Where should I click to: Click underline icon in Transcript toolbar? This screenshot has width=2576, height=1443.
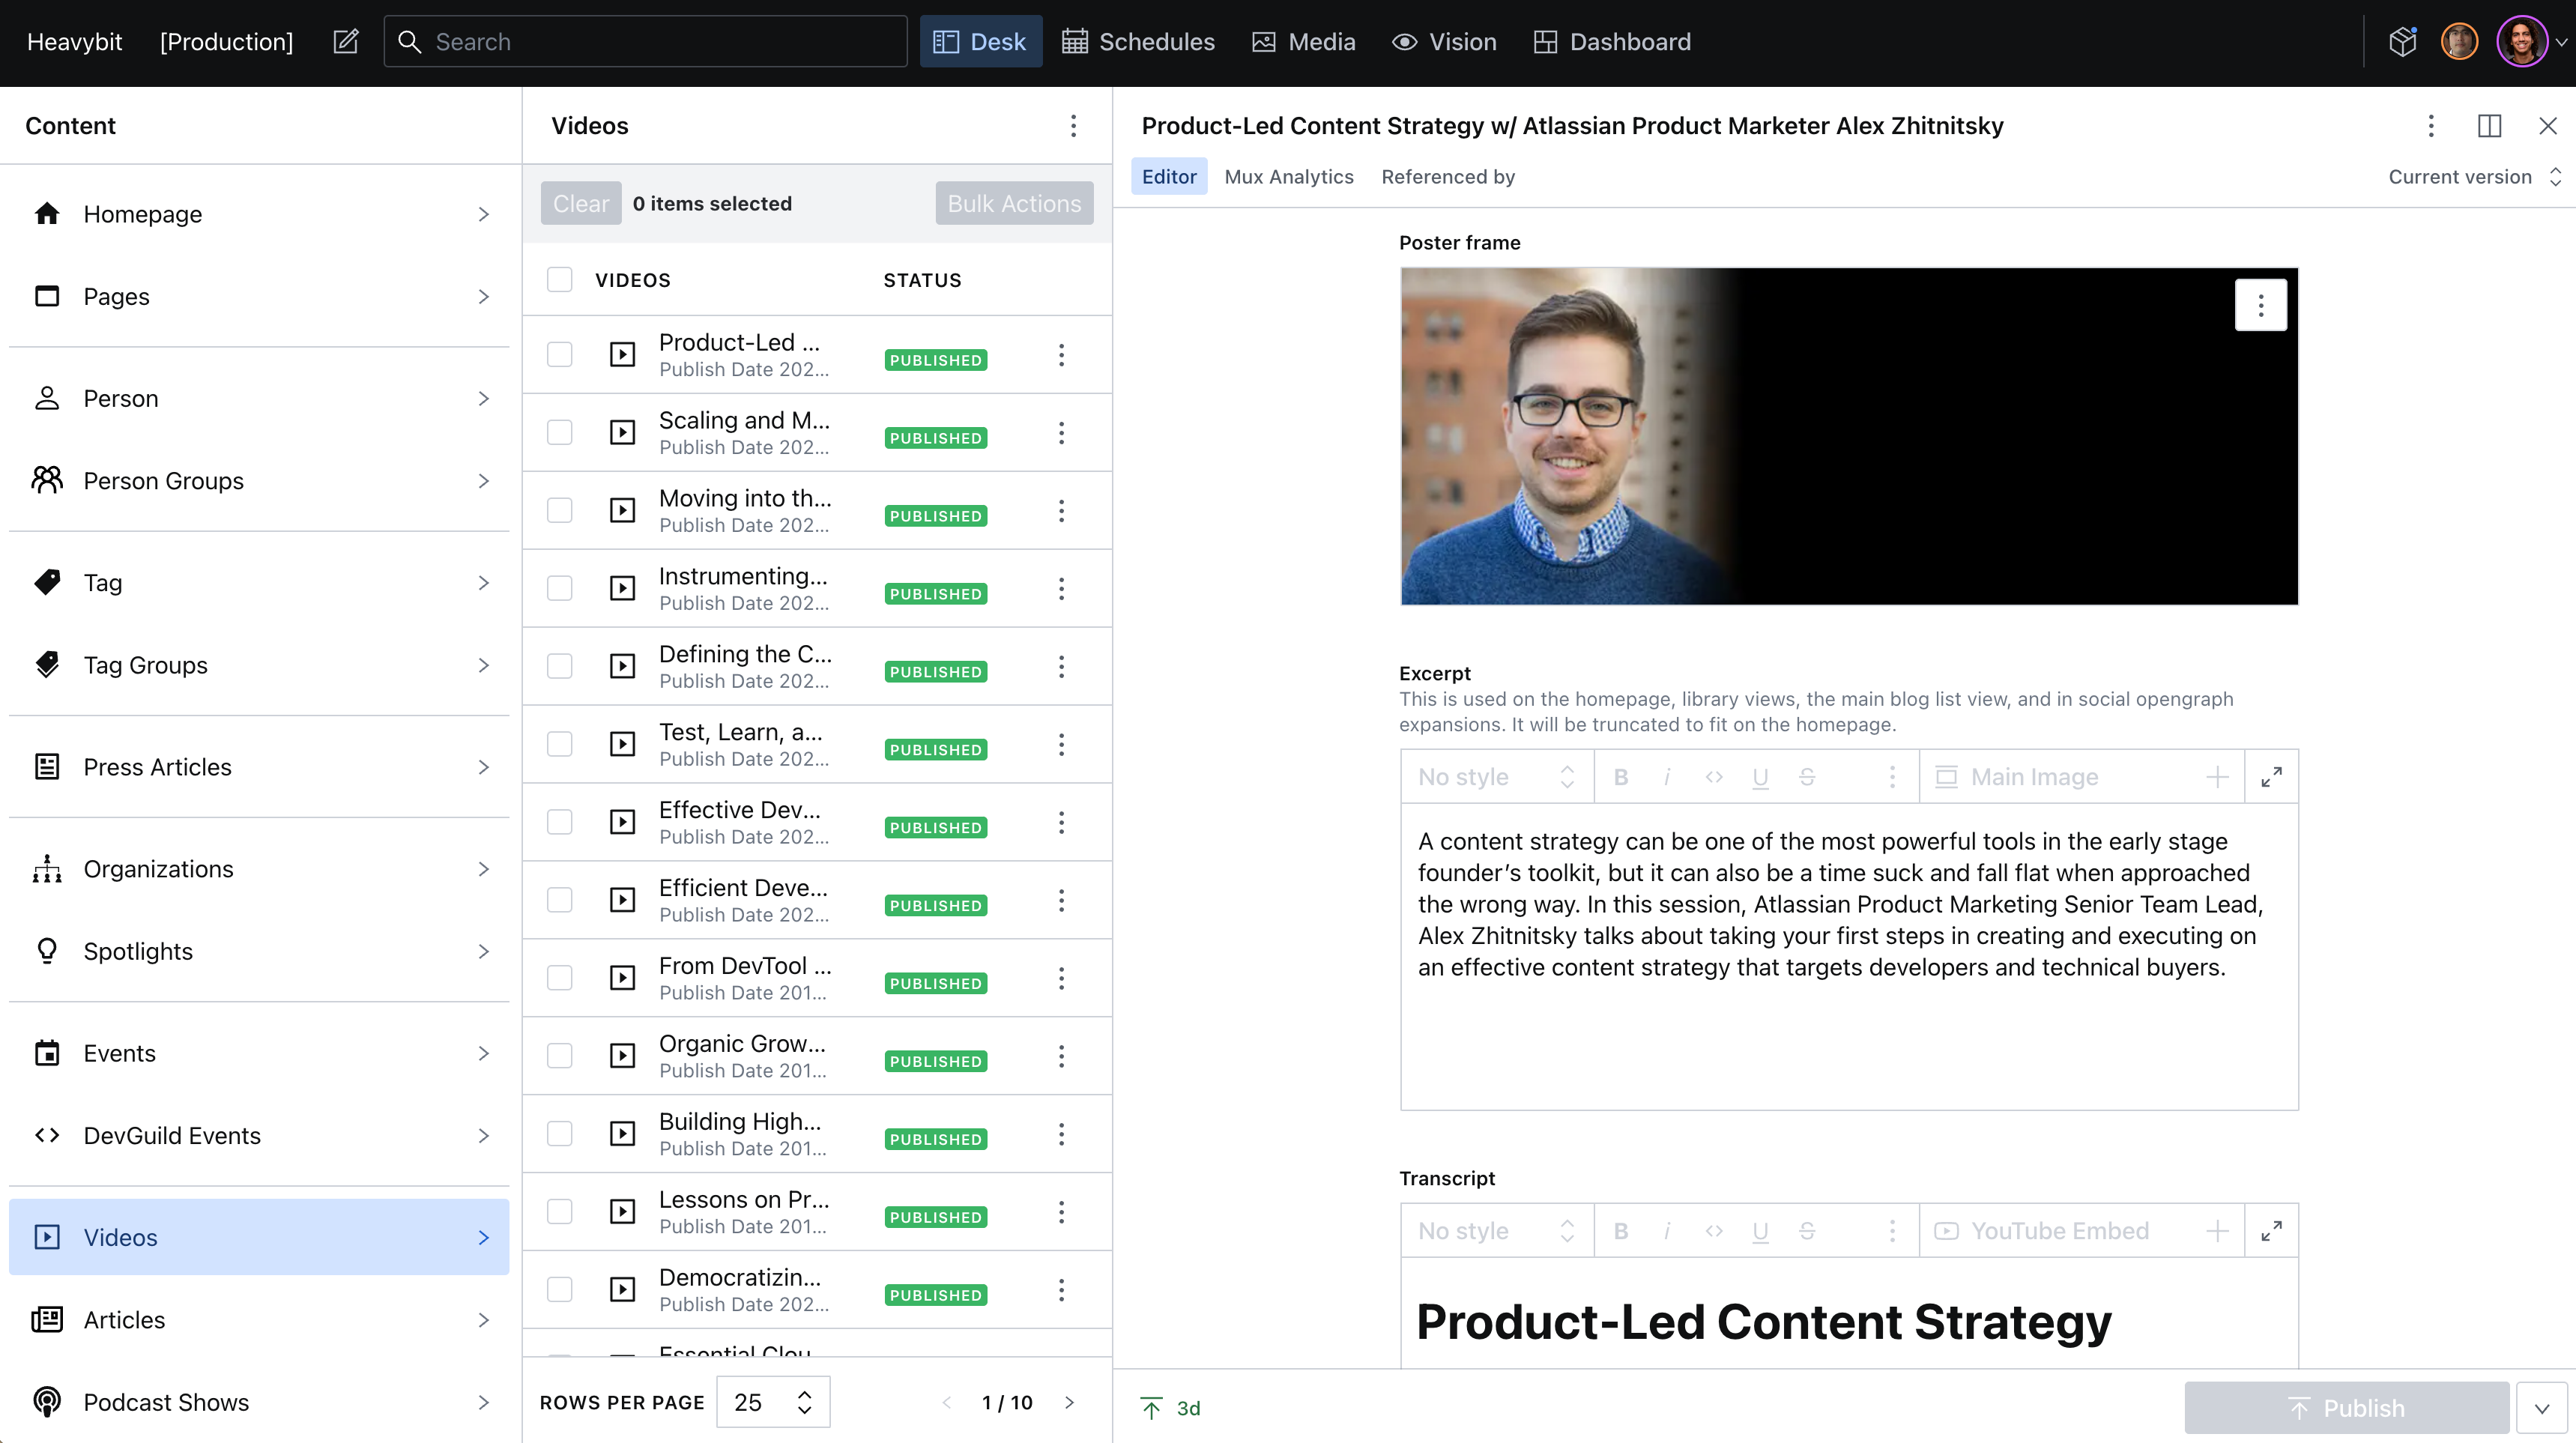[1760, 1231]
